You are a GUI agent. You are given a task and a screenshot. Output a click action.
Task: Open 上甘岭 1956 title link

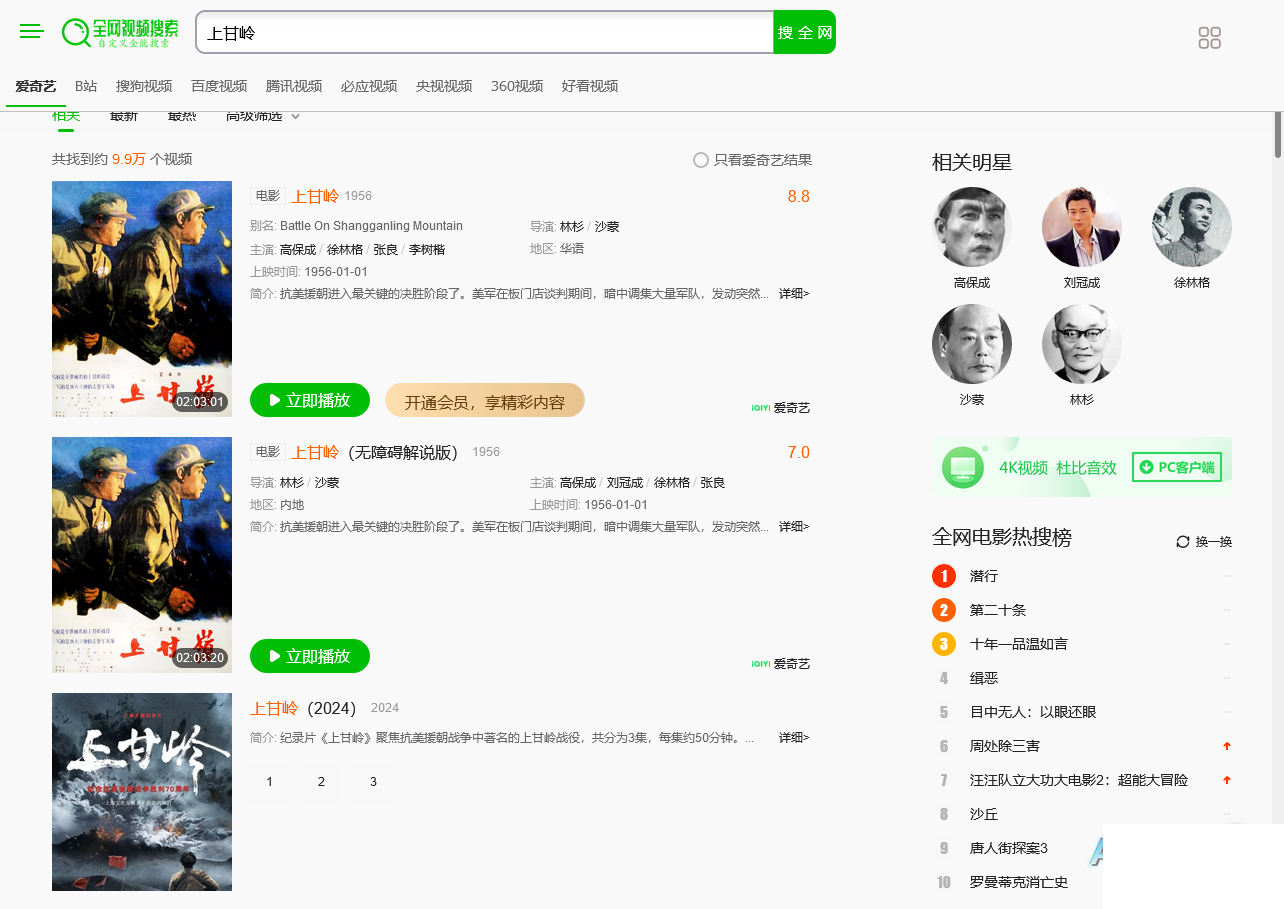[315, 196]
